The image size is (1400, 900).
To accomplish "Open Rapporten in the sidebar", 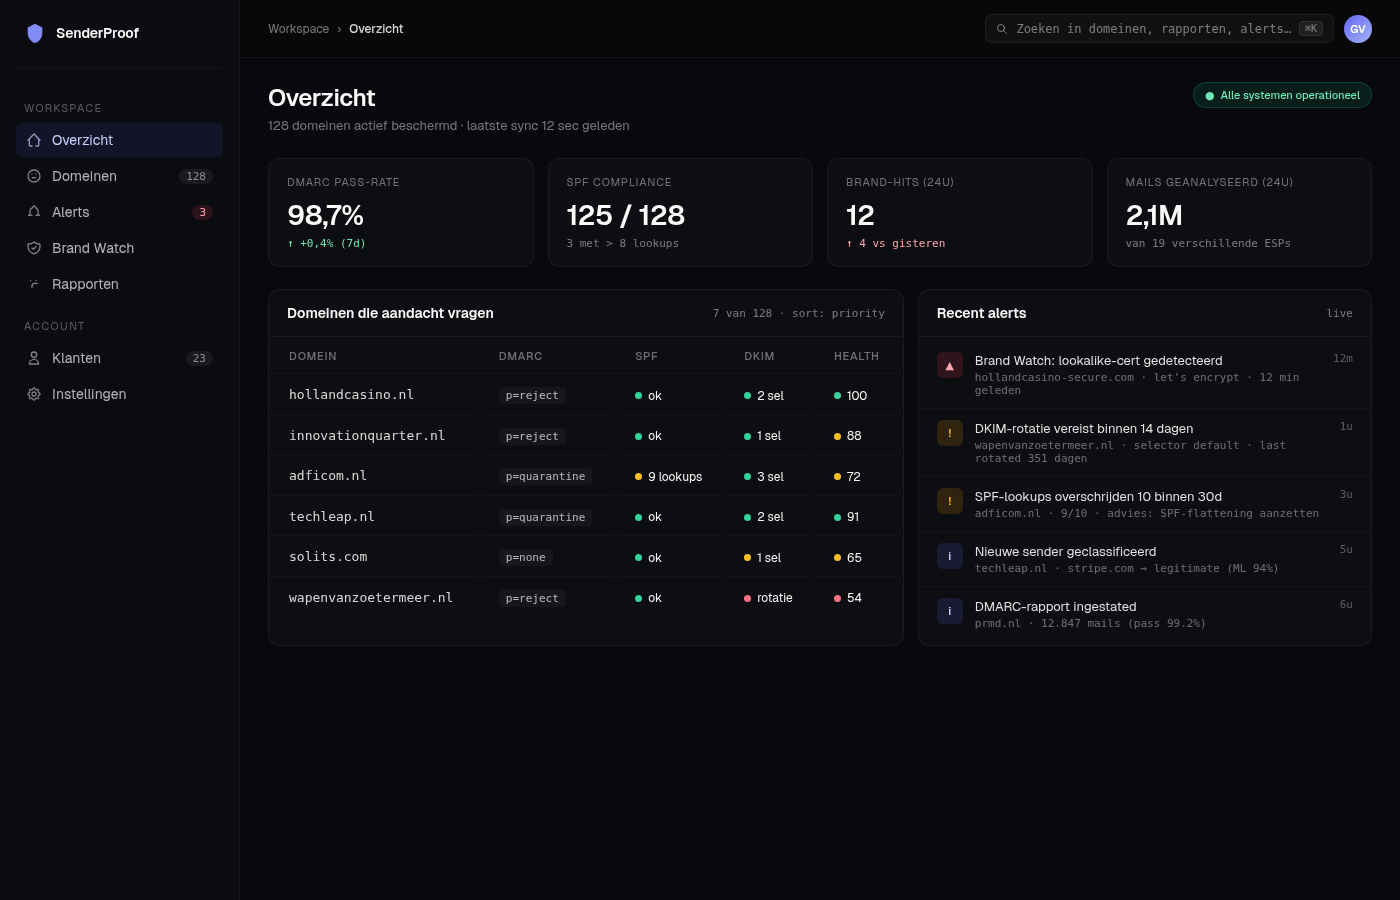I will [119, 284].
